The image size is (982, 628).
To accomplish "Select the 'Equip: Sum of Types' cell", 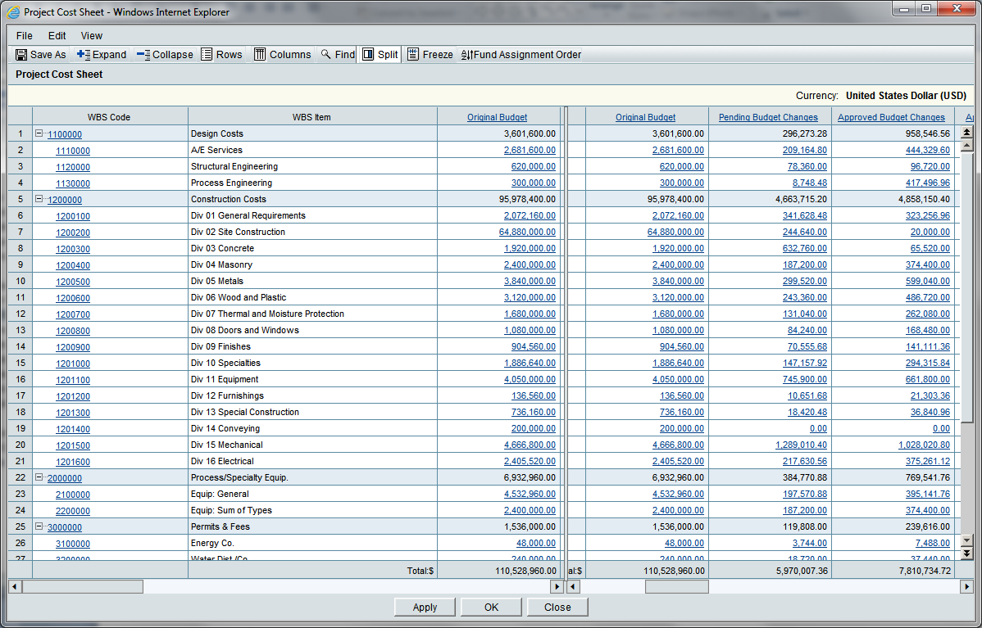I will tap(313, 510).
